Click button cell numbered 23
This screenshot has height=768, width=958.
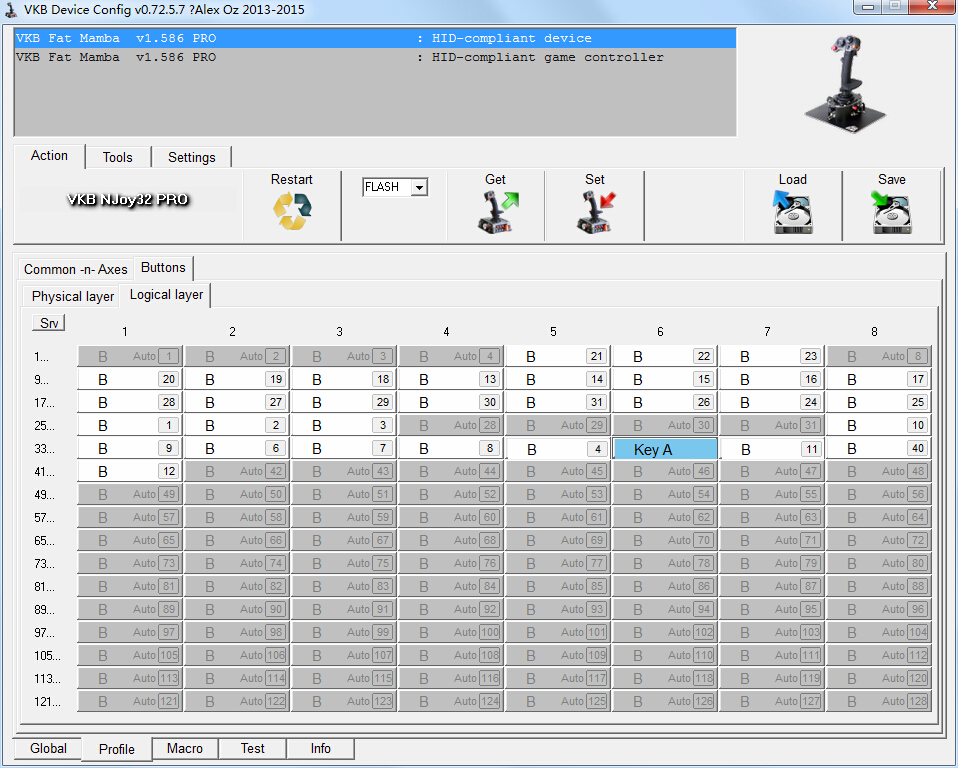tap(772, 356)
